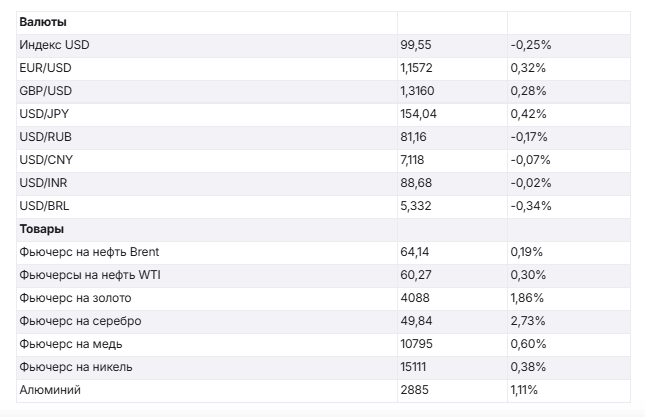Select the "Алюминий" row label
645x417 pixels.
point(50,390)
